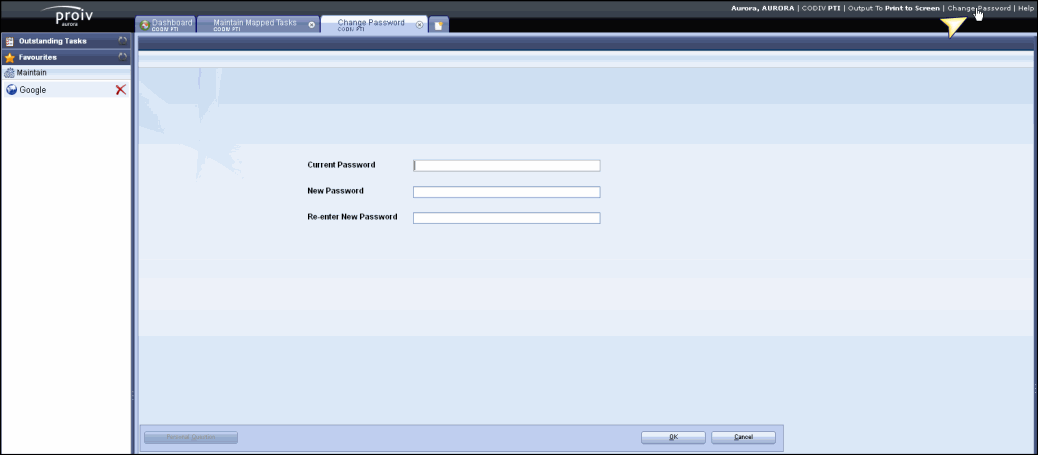
Task: Close the Maintain Mapped Tasks tab
Action: [312, 25]
